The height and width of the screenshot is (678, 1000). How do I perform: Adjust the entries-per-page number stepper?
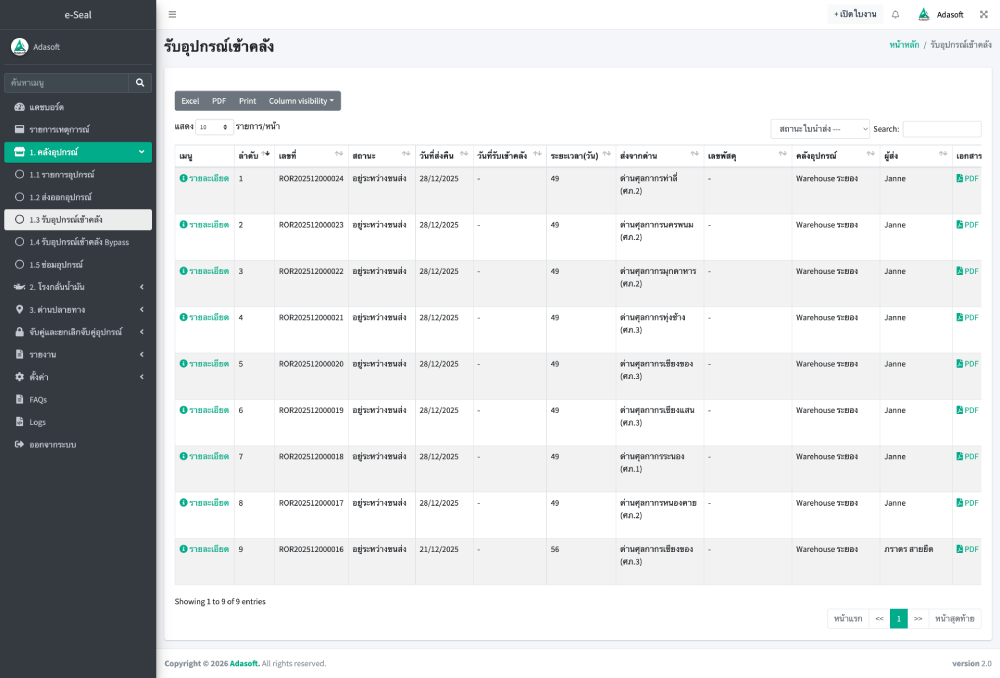tap(224, 127)
